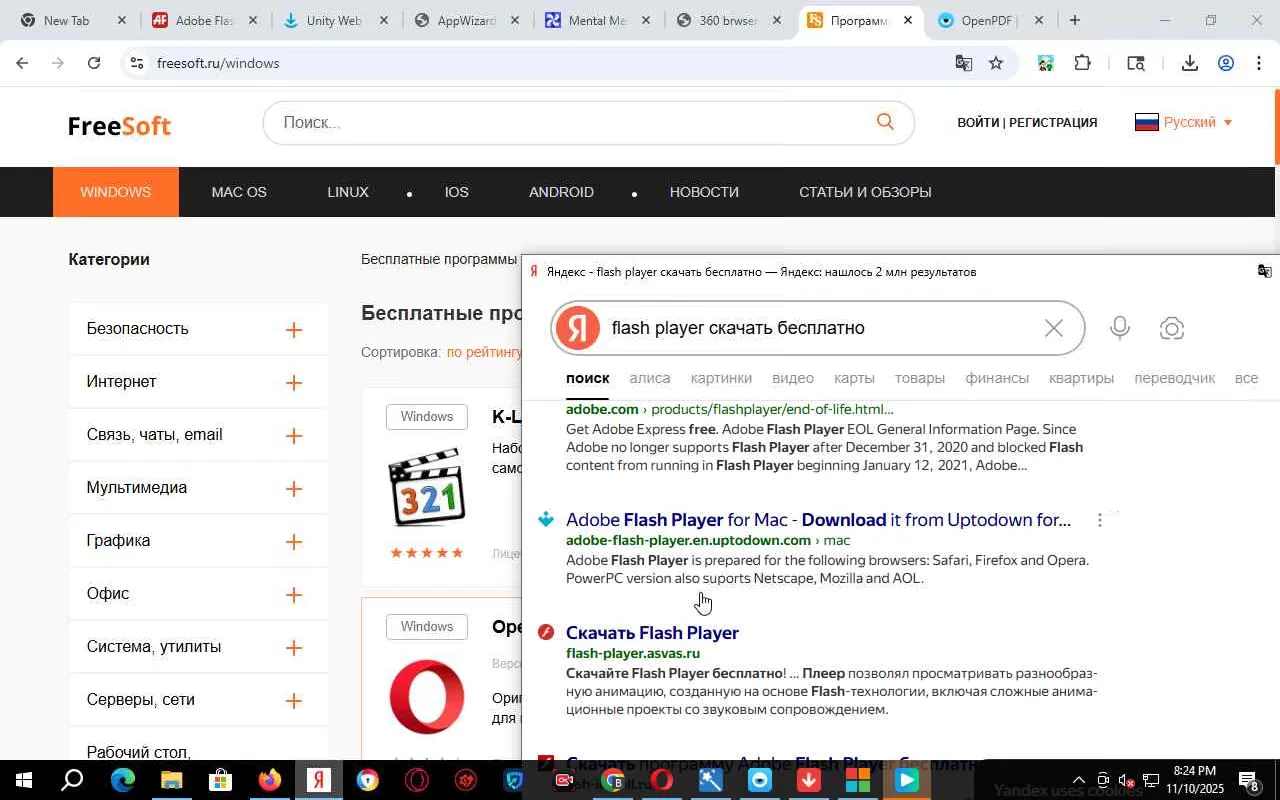This screenshot has width=1280, height=800.
Task: Click the Chrome back arrow
Action: [x=22, y=63]
